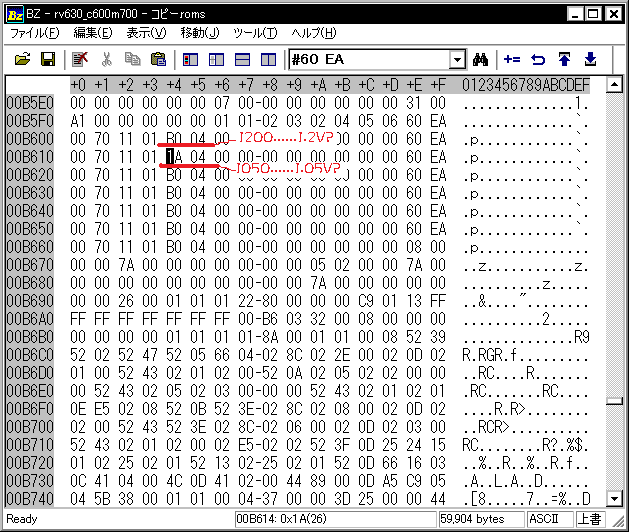The image size is (629, 532).
Task: Click the scrollbar up arrow
Action: pos(614,84)
